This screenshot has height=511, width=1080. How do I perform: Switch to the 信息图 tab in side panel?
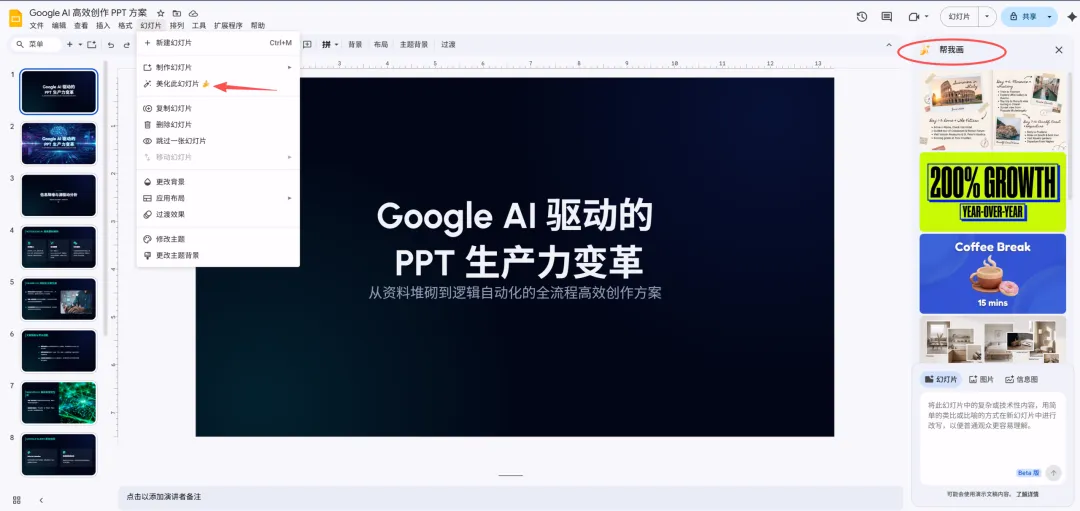1021,379
